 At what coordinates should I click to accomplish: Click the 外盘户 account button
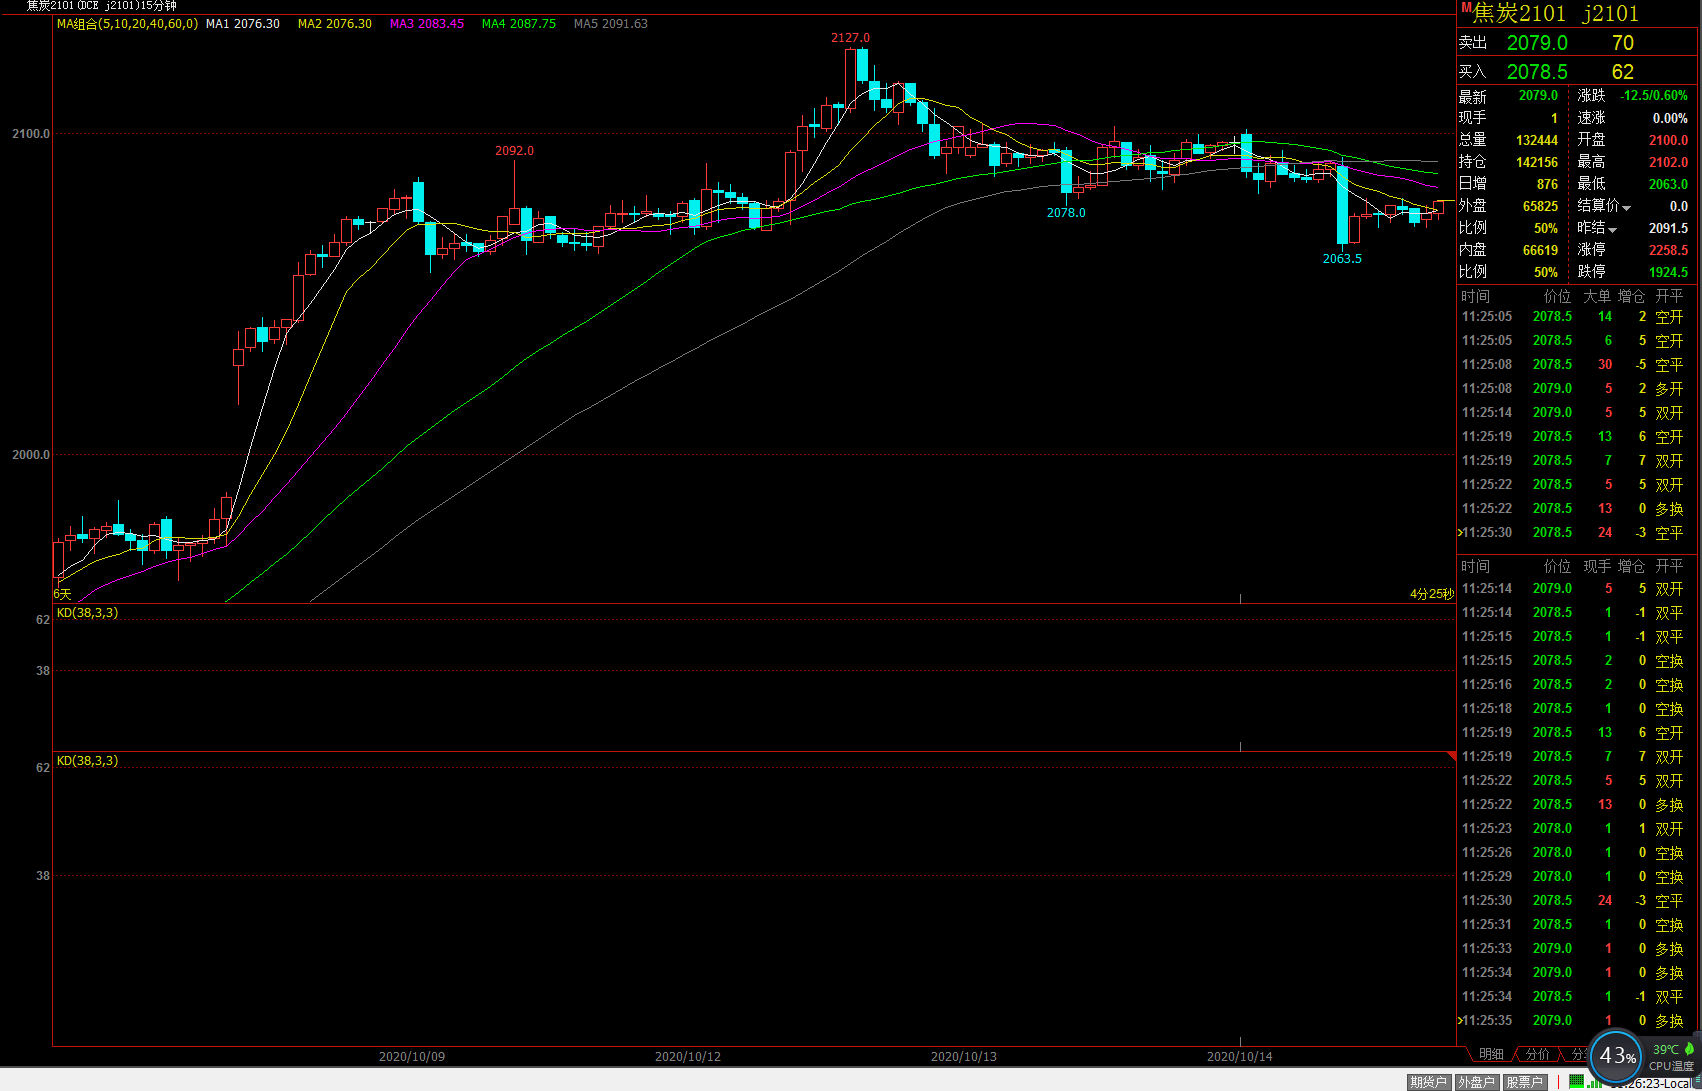coord(1476,1082)
